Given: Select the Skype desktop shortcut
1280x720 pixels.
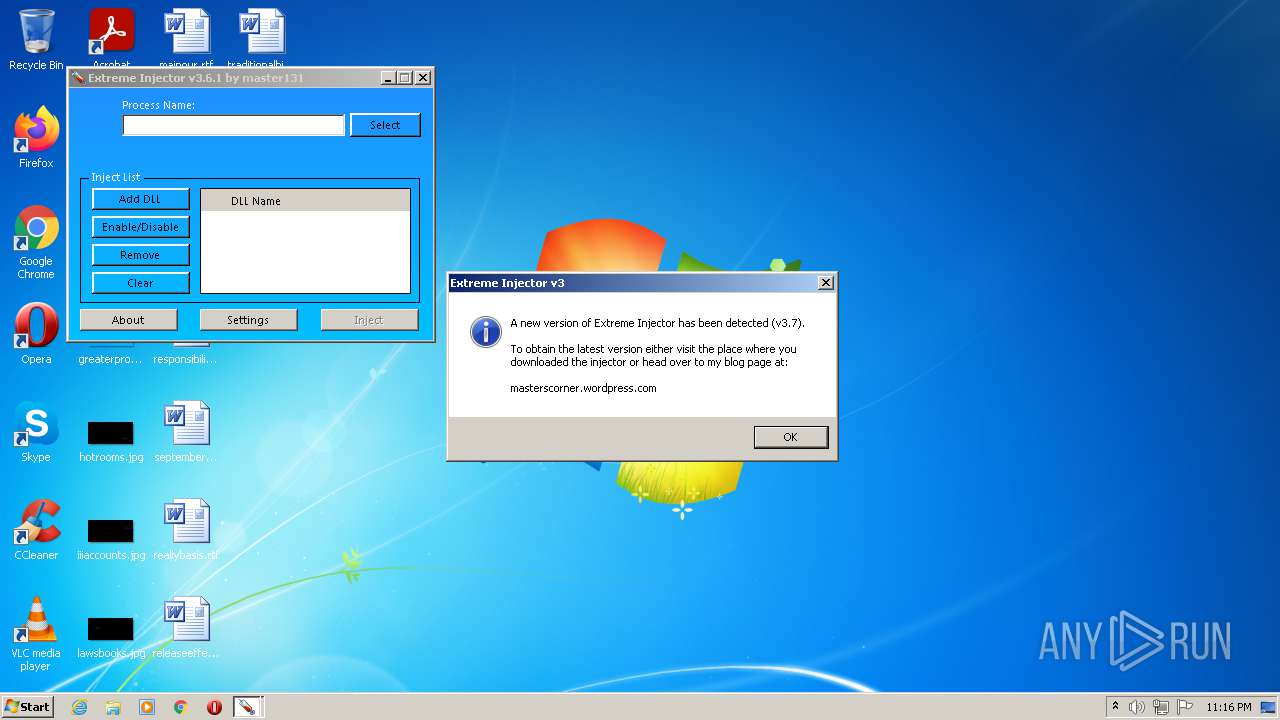Looking at the screenshot, I should (36, 431).
